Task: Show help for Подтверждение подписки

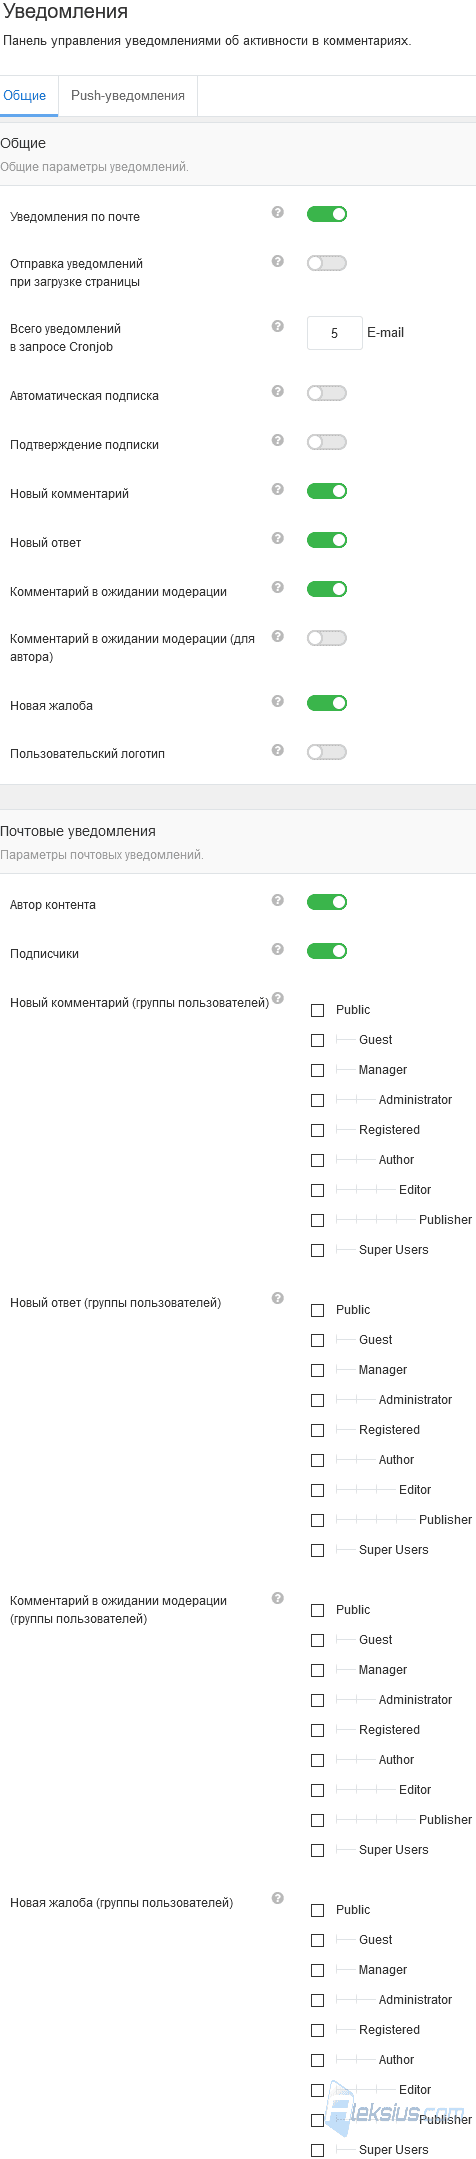Action: pos(278,440)
